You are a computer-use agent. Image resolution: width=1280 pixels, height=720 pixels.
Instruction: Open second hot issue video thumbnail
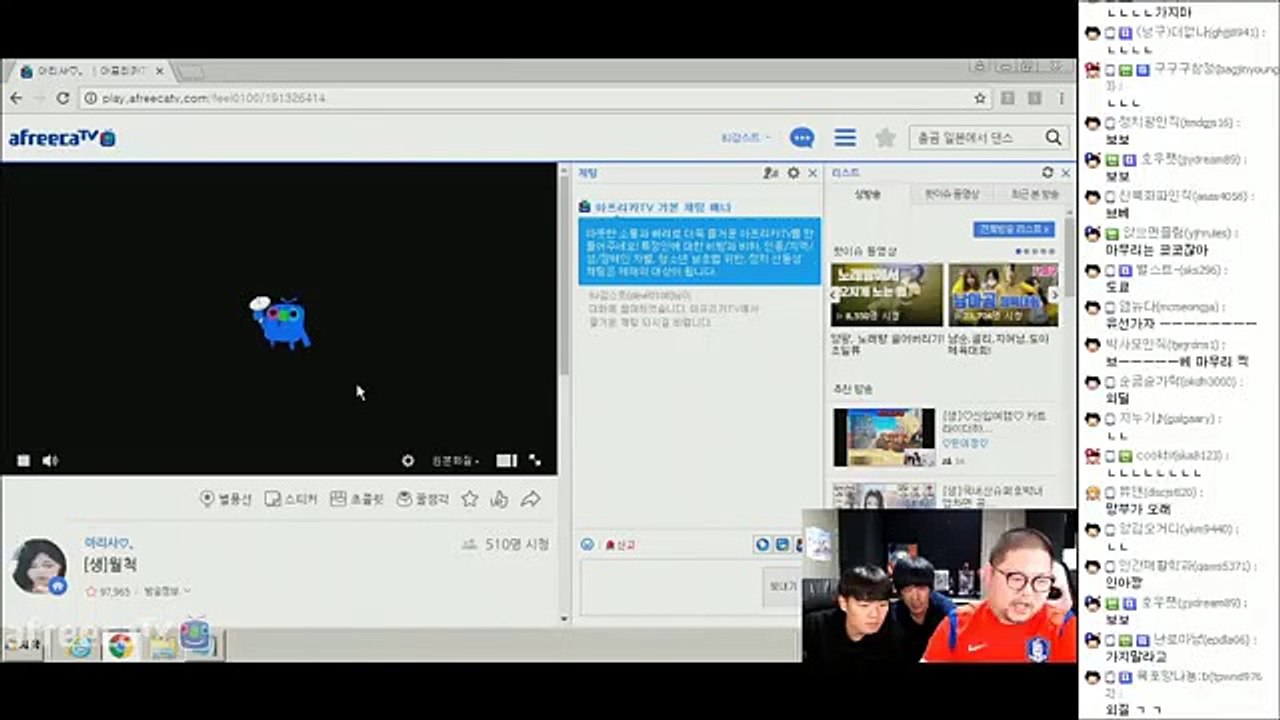pos(1003,295)
